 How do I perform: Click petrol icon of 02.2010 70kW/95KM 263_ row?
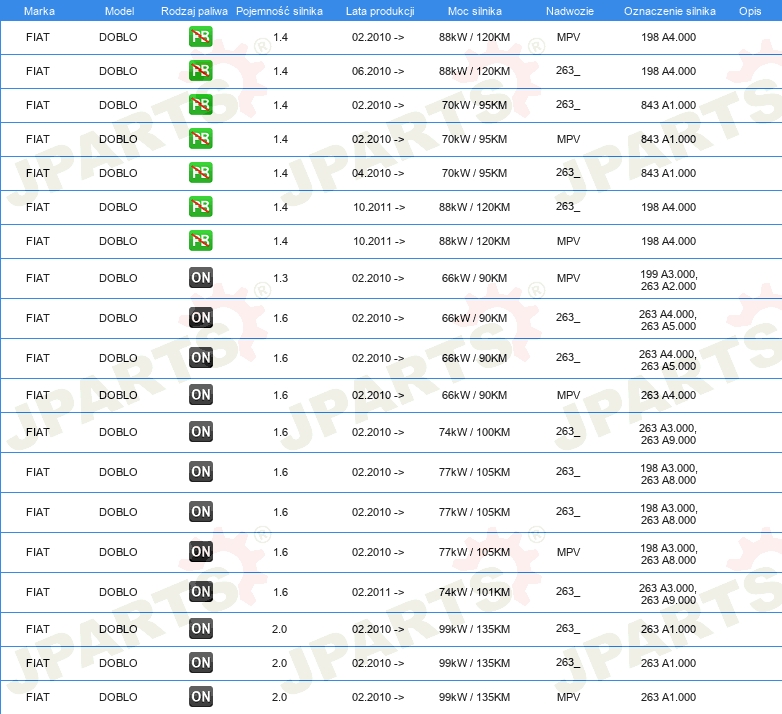tap(200, 105)
